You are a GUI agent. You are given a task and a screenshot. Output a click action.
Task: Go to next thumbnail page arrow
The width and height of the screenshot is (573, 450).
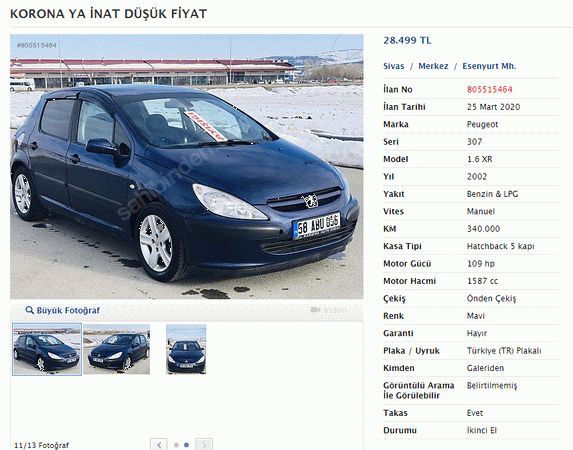(x=204, y=445)
